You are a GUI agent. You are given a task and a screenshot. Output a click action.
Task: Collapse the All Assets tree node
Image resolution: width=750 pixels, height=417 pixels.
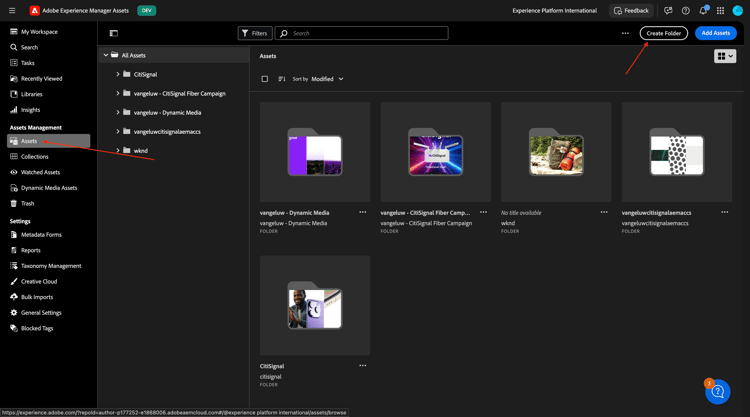click(106, 56)
